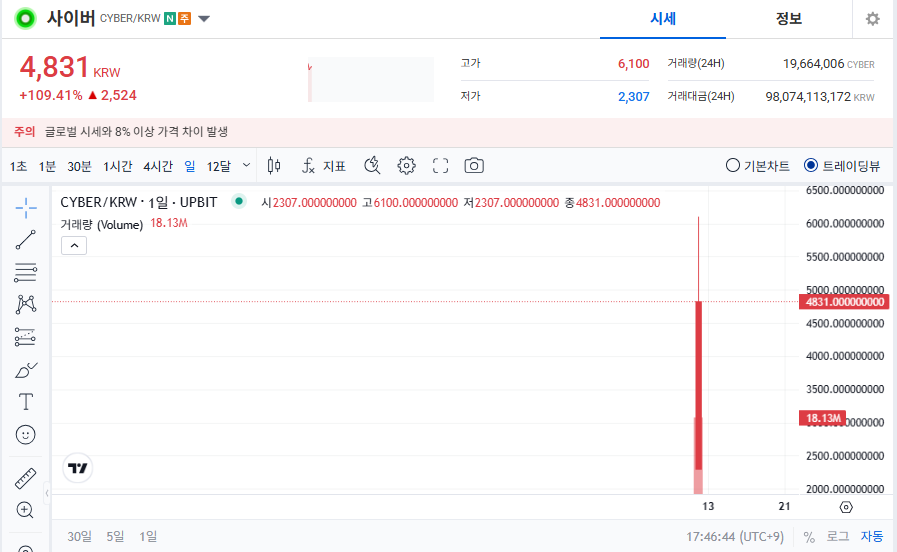Click the 18.13M volume axis label
Viewport: 897px width, 552px height.
tap(822, 418)
